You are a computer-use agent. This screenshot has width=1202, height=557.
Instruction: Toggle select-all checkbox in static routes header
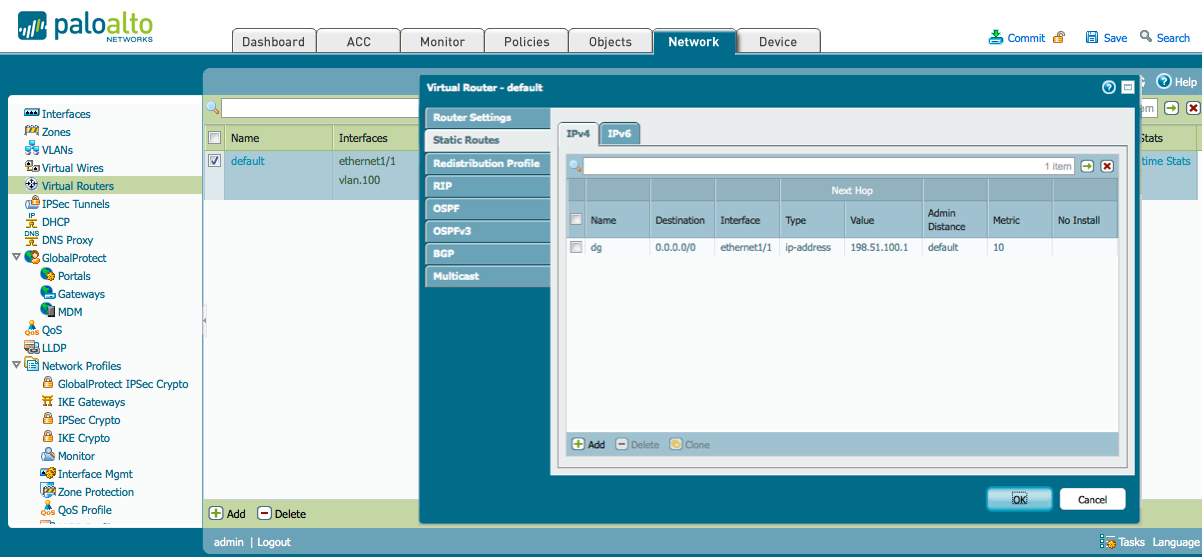[x=576, y=220]
